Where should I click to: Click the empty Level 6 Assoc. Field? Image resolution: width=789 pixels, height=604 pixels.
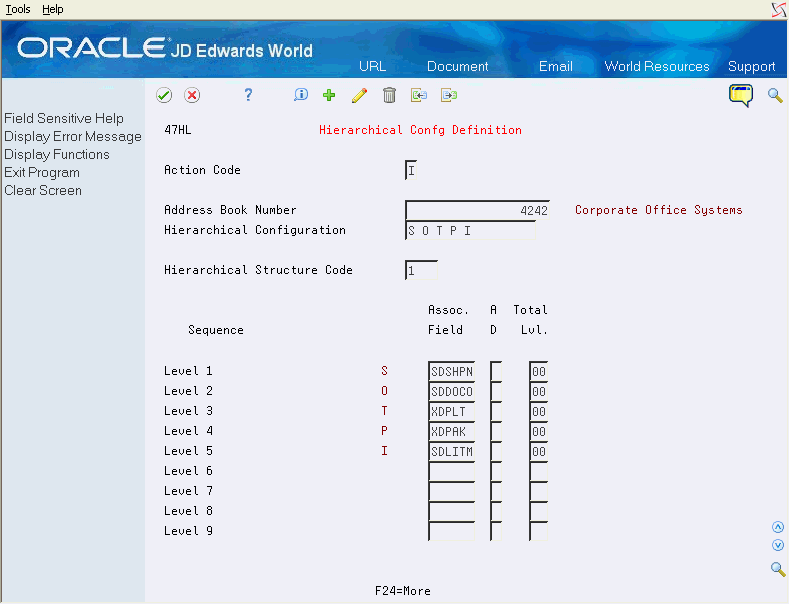coord(451,472)
